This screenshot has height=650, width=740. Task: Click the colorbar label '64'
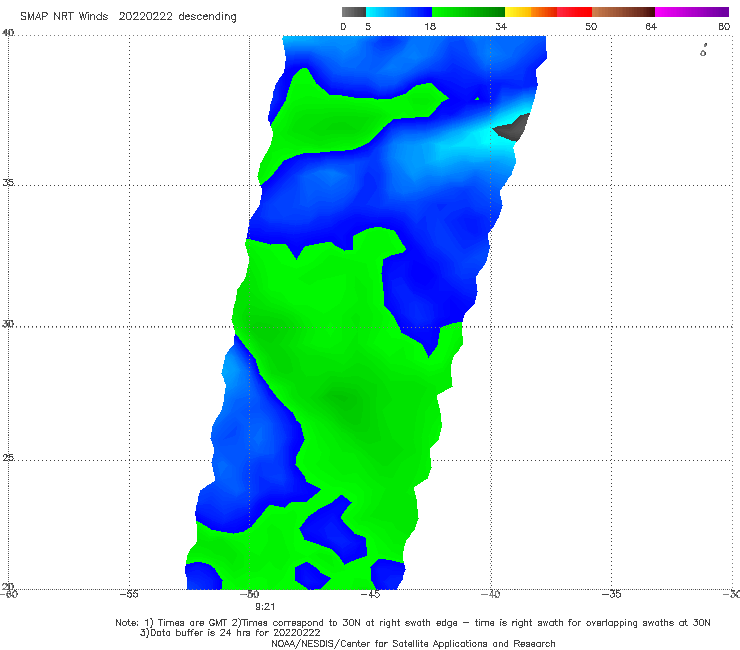(651, 26)
